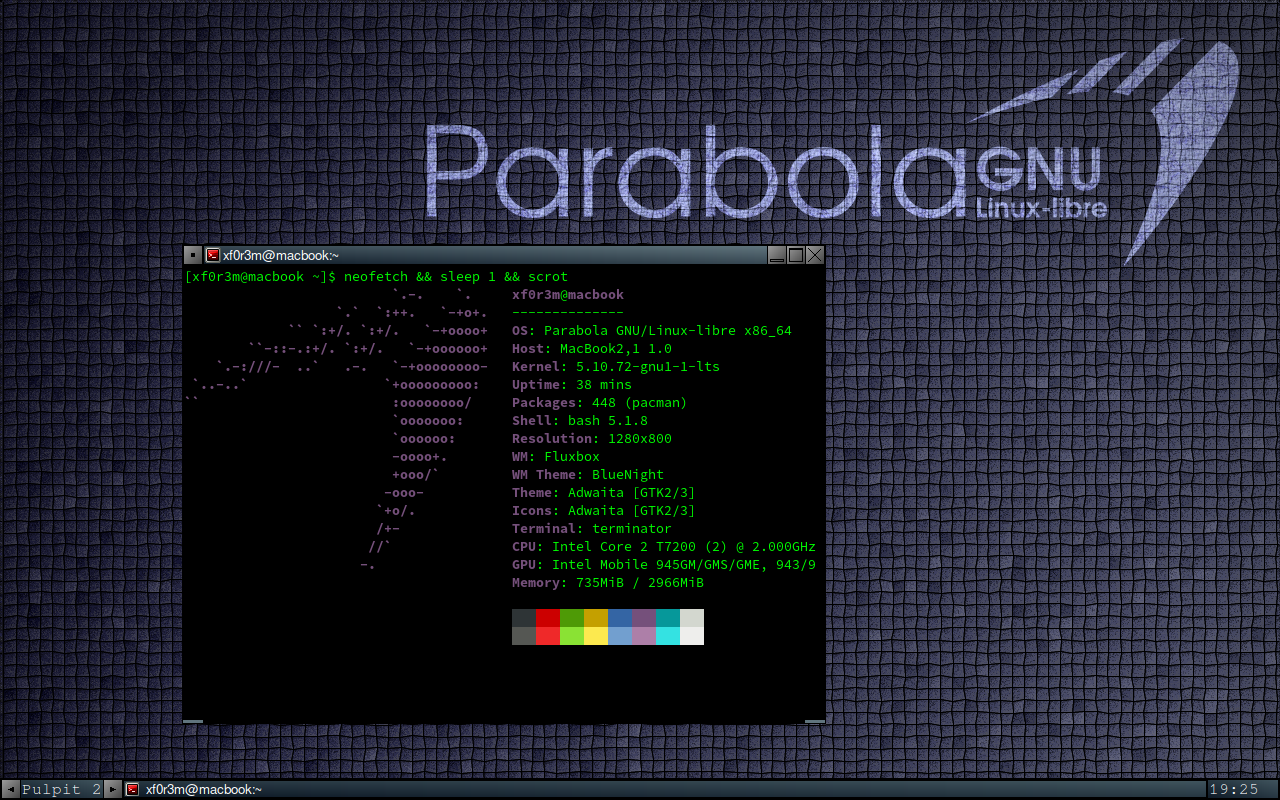The image size is (1280, 800).
Task: Close the xf0r3m@macbook terminal window
Action: 815,255
